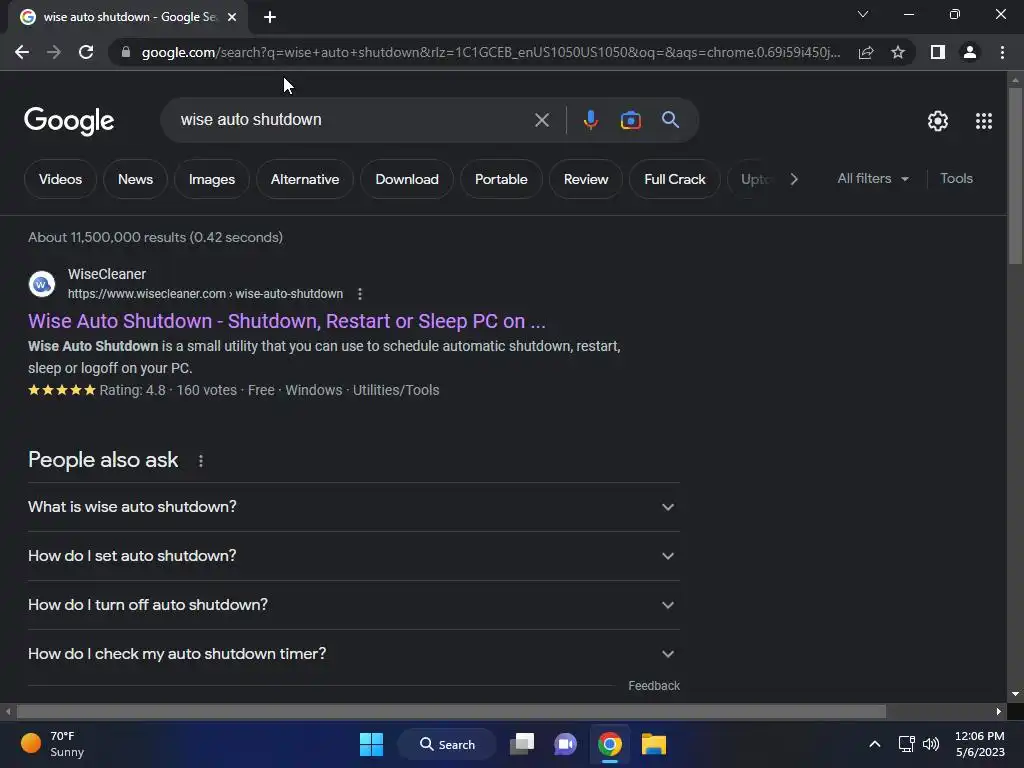Image resolution: width=1024 pixels, height=768 pixels.
Task: Open a new browser tab
Action: coord(270,17)
